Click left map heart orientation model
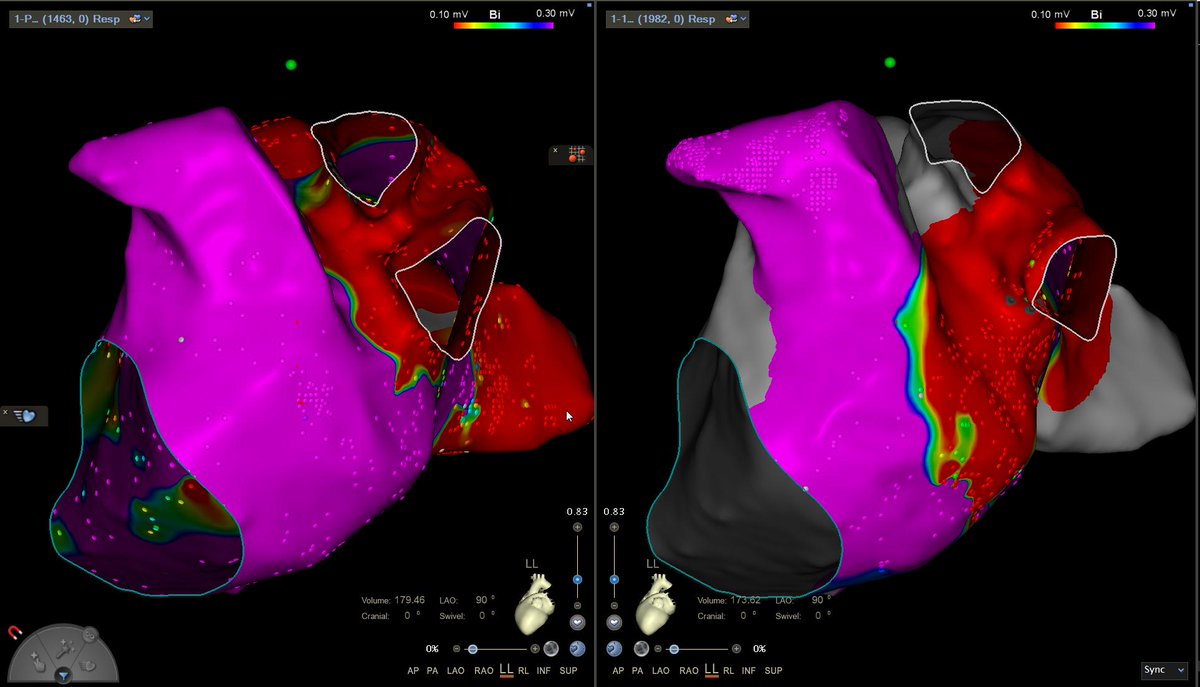The image size is (1200, 687). click(534, 604)
